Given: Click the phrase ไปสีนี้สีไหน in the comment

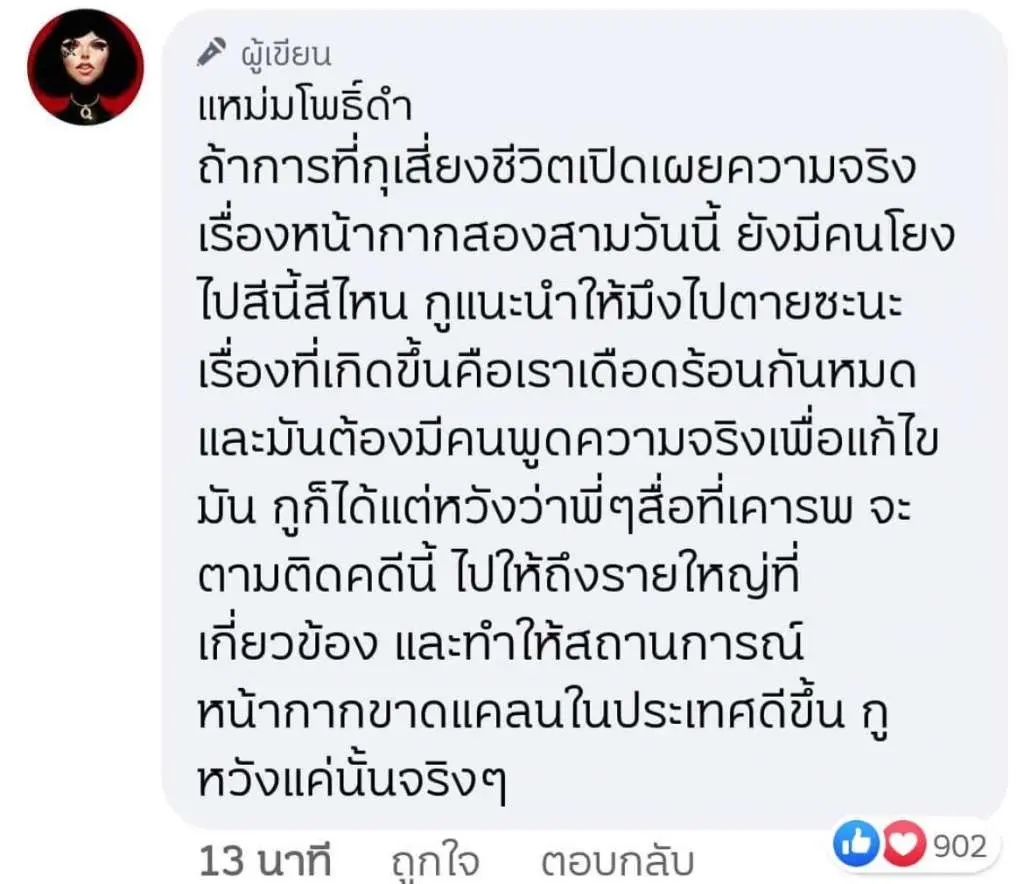Looking at the screenshot, I should (x=302, y=302).
